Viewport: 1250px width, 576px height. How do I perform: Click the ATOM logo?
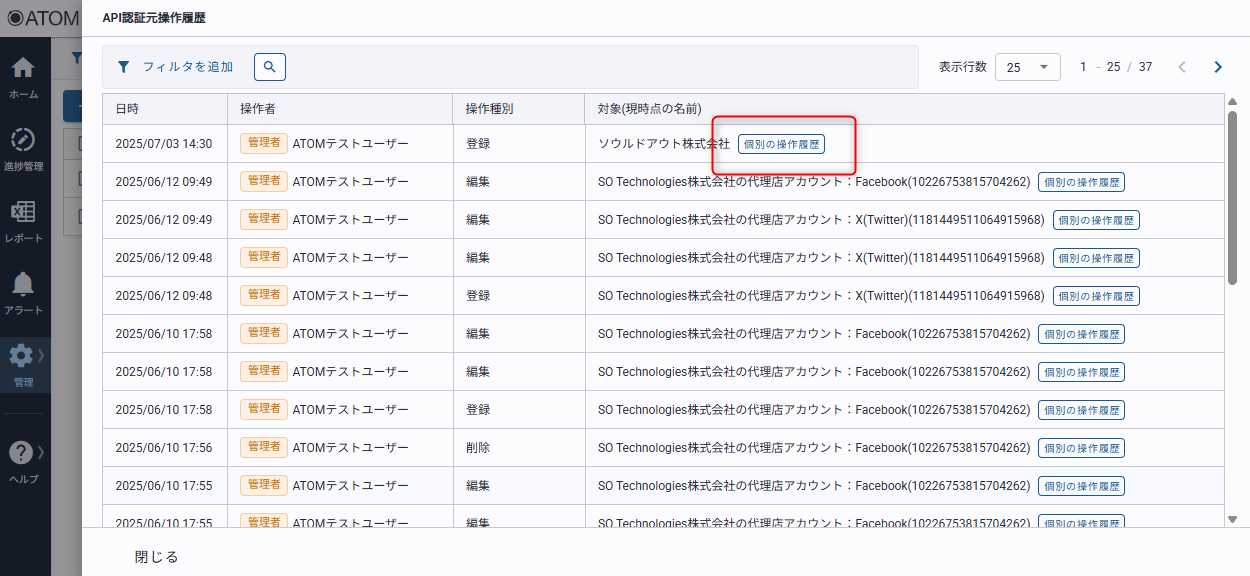pos(40,18)
